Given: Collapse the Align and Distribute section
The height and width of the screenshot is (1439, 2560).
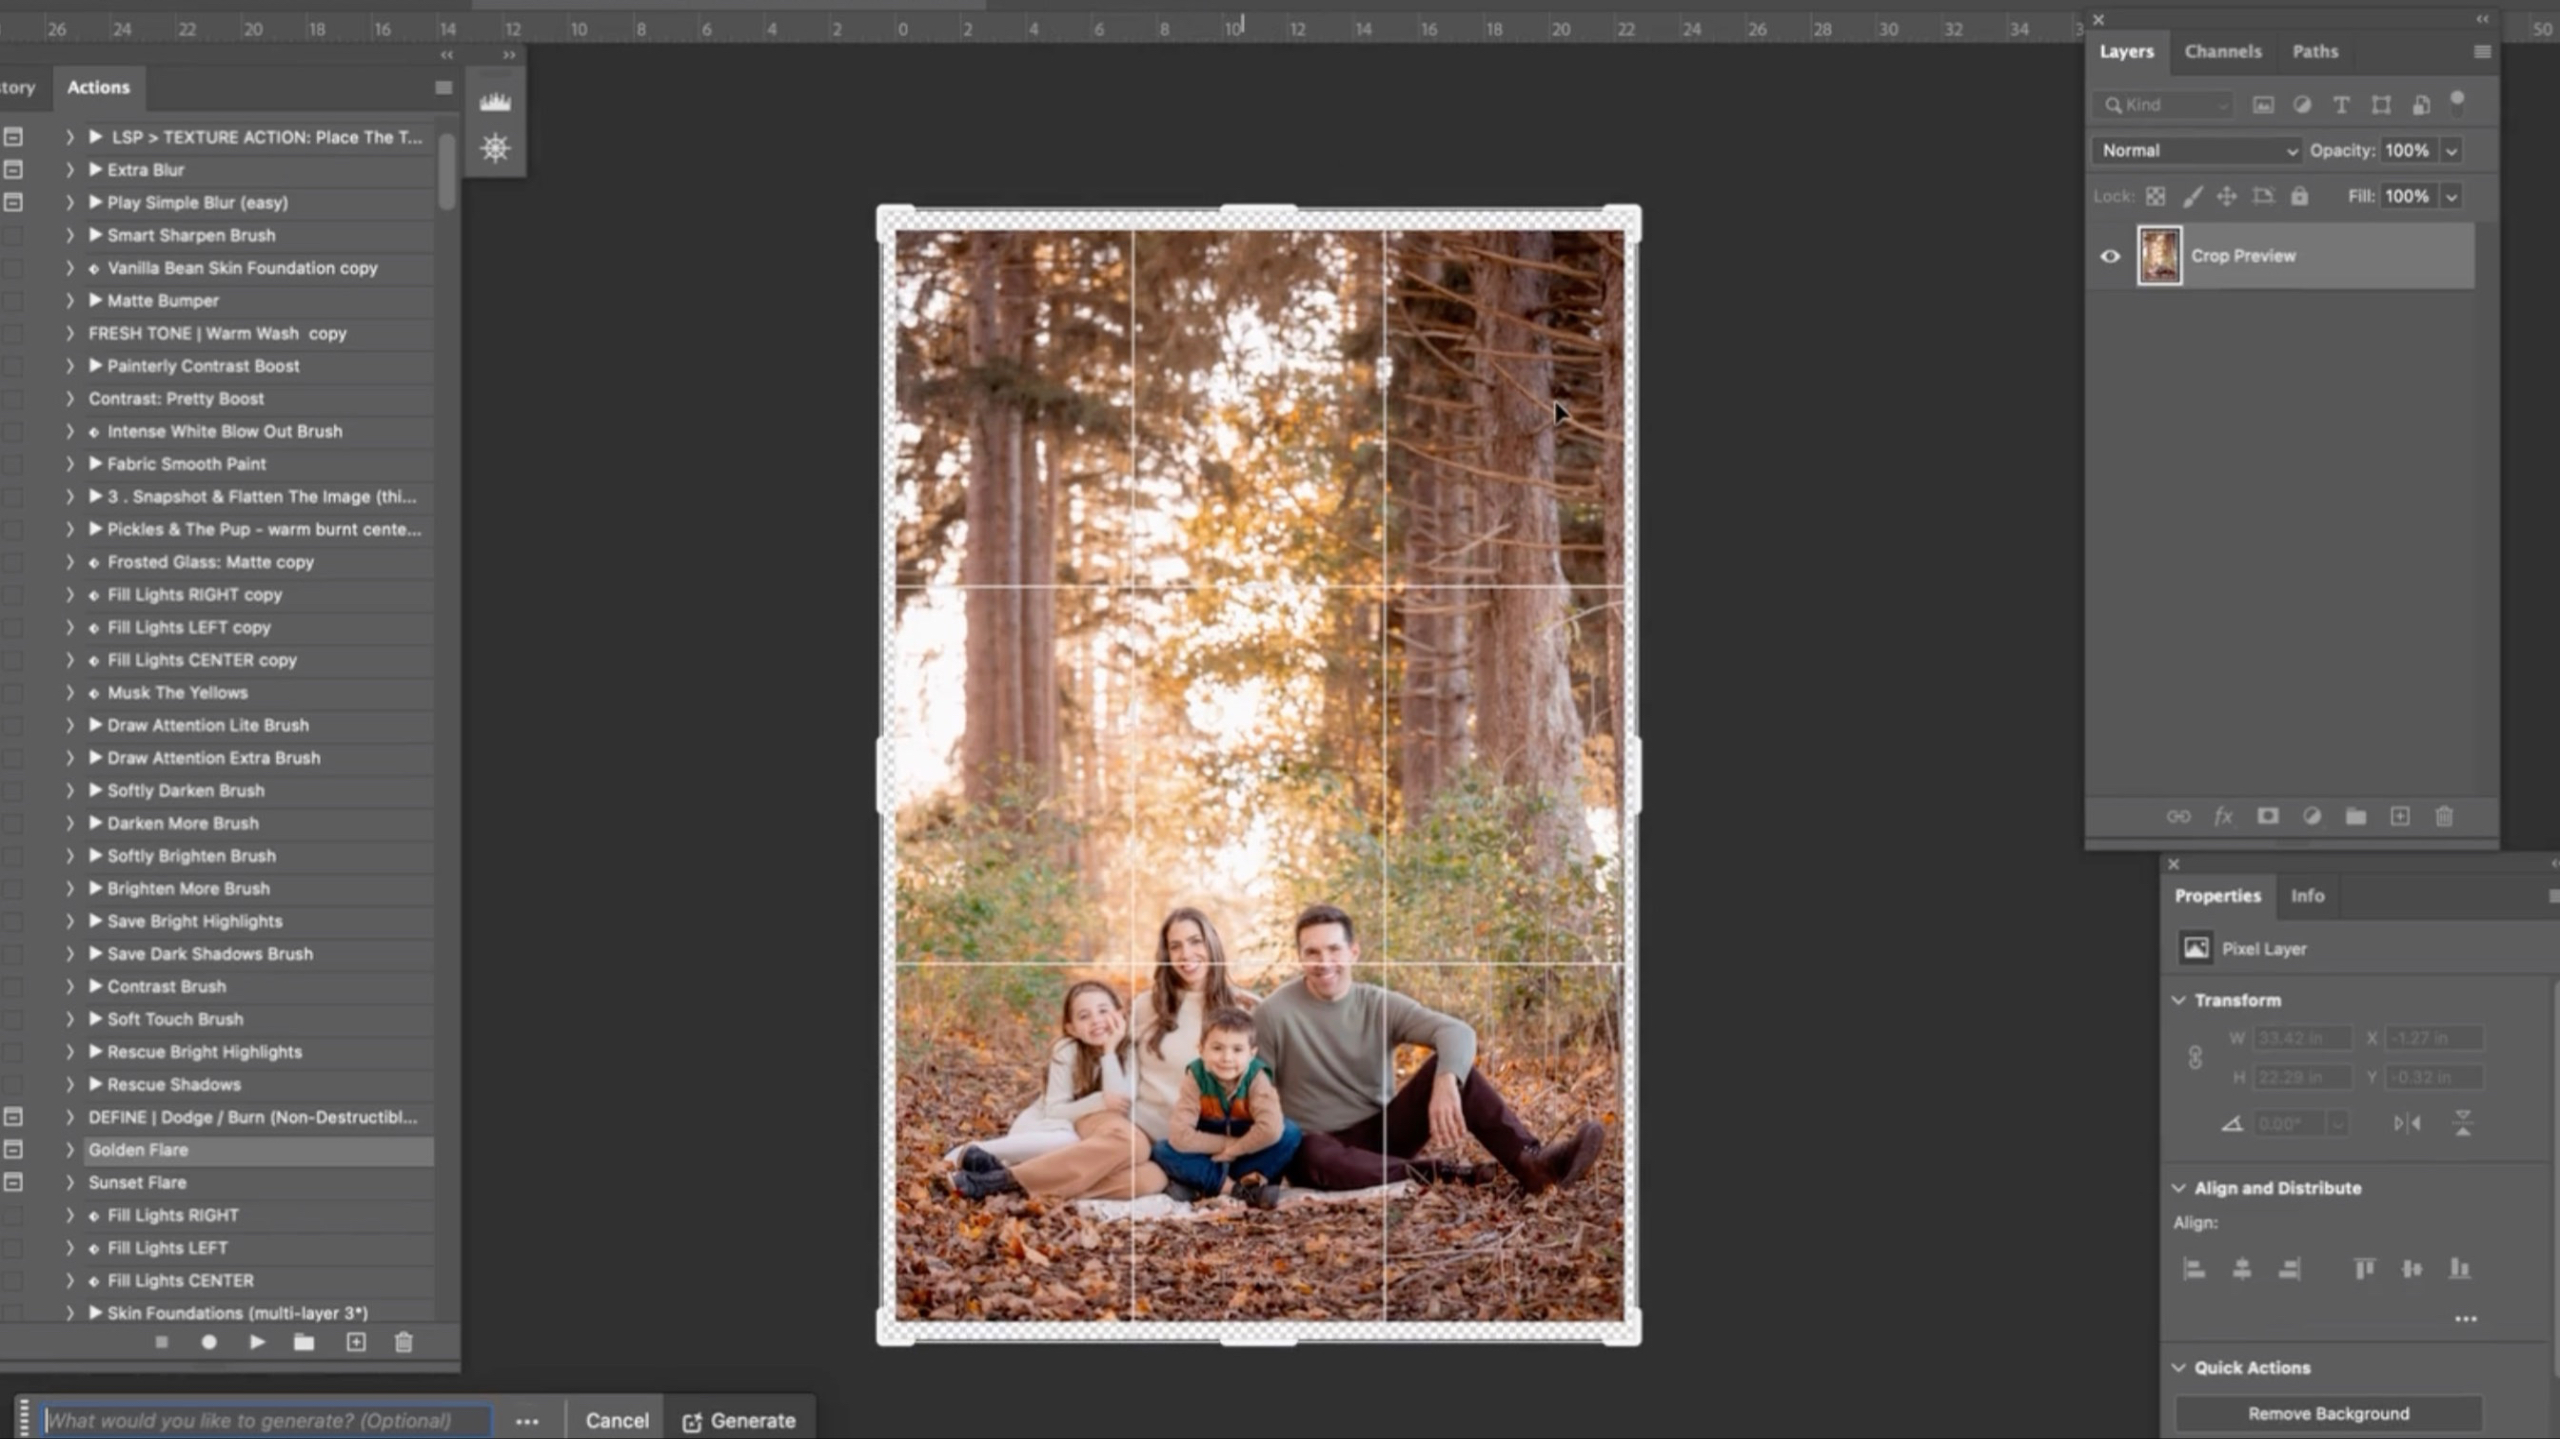Looking at the screenshot, I should (x=2179, y=1188).
